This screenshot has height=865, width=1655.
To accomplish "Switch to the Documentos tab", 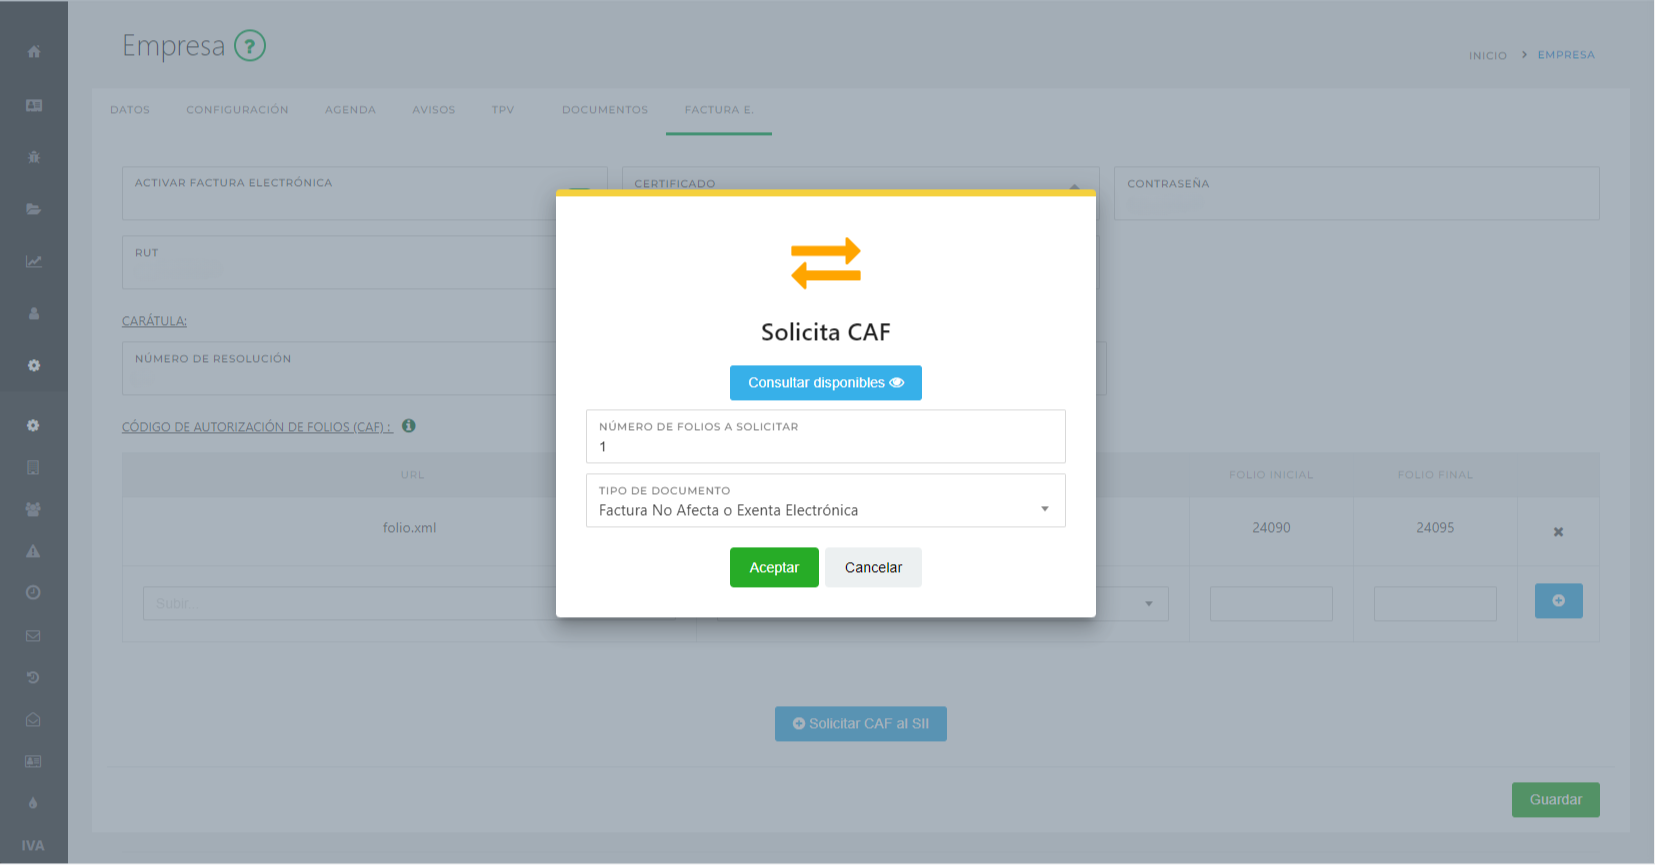I will (x=605, y=110).
